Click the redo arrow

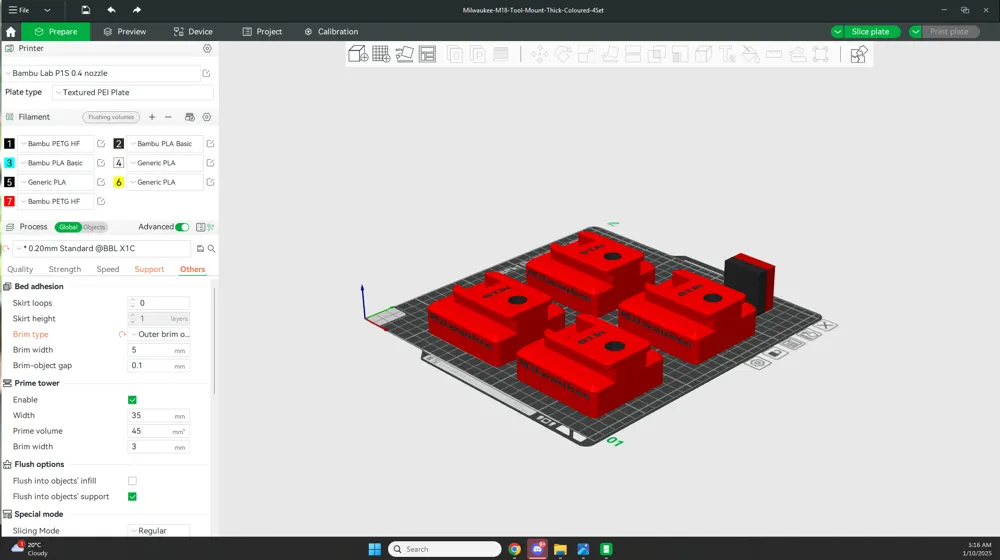coord(136,10)
